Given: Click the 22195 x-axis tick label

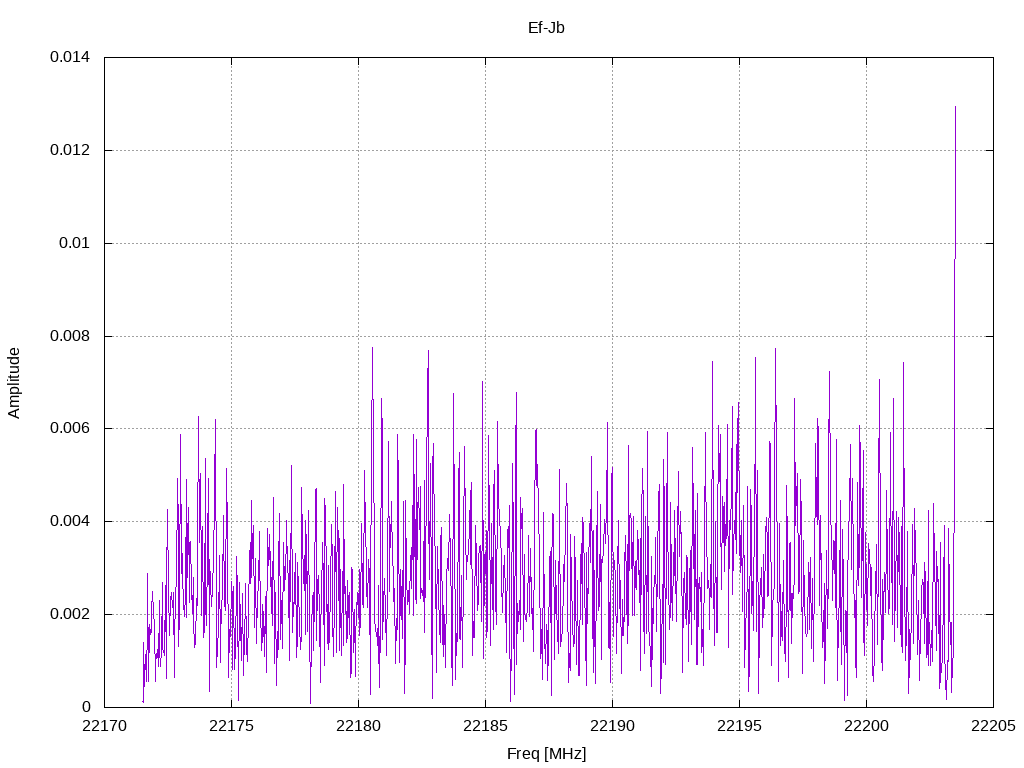Looking at the screenshot, I should (x=739, y=726).
